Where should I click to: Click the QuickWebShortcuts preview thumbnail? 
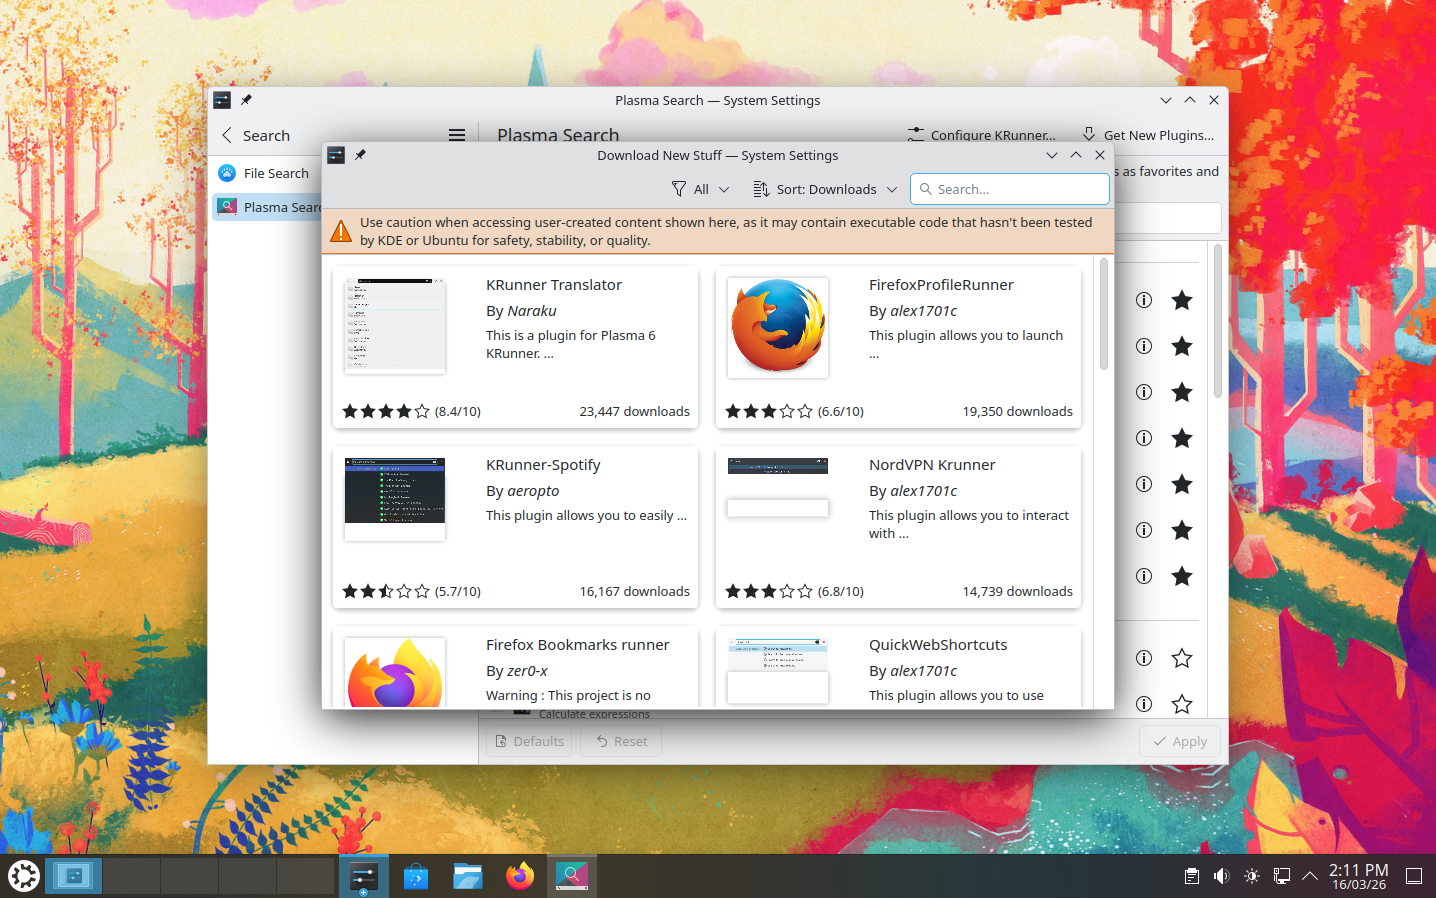778,671
